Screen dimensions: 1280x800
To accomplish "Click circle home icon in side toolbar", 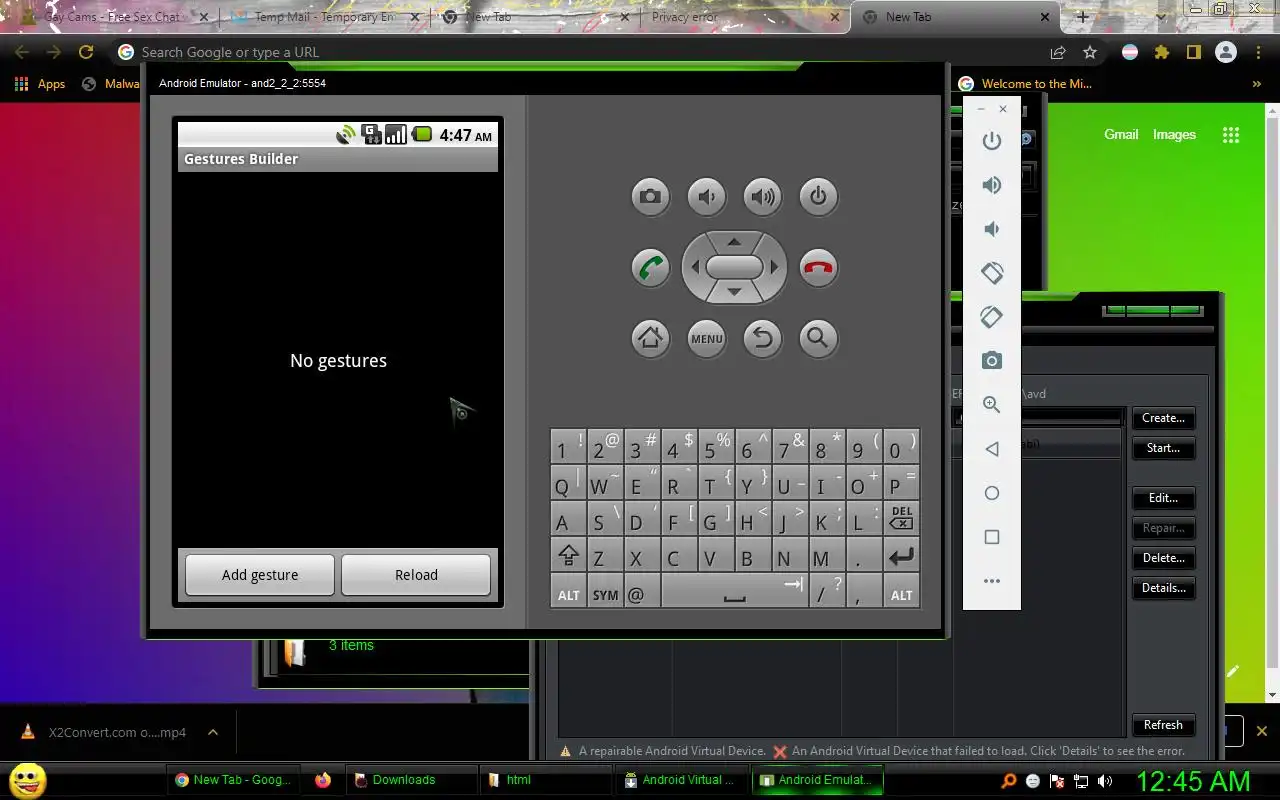I will [x=992, y=493].
